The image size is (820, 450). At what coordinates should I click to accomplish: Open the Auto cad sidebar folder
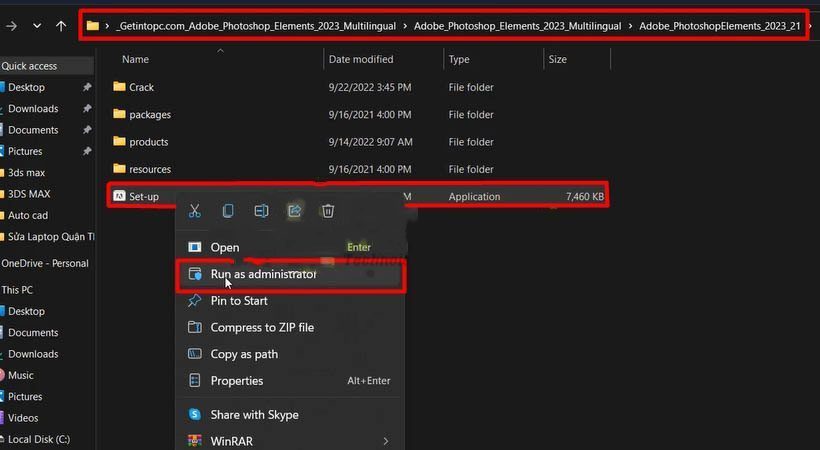coord(28,216)
